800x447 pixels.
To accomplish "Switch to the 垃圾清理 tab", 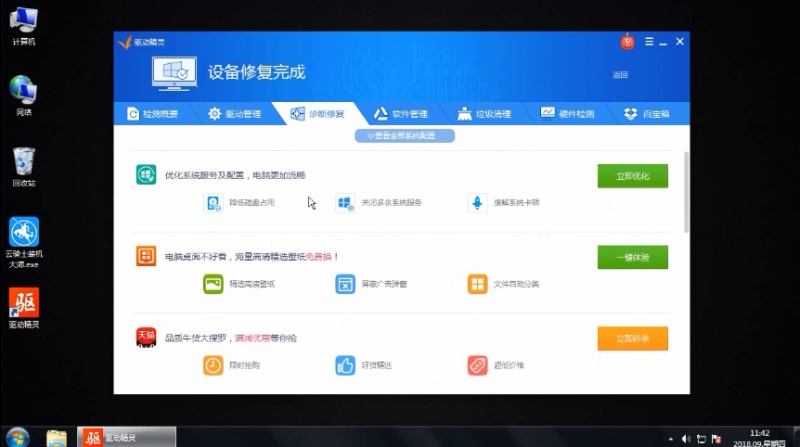I will pyautogui.click(x=484, y=114).
